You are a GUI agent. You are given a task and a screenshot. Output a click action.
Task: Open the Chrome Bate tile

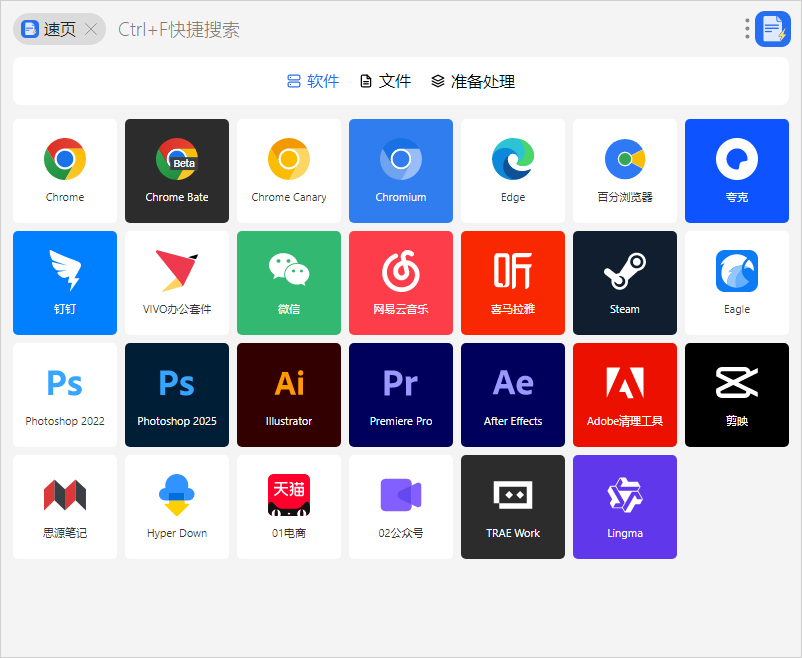177,171
